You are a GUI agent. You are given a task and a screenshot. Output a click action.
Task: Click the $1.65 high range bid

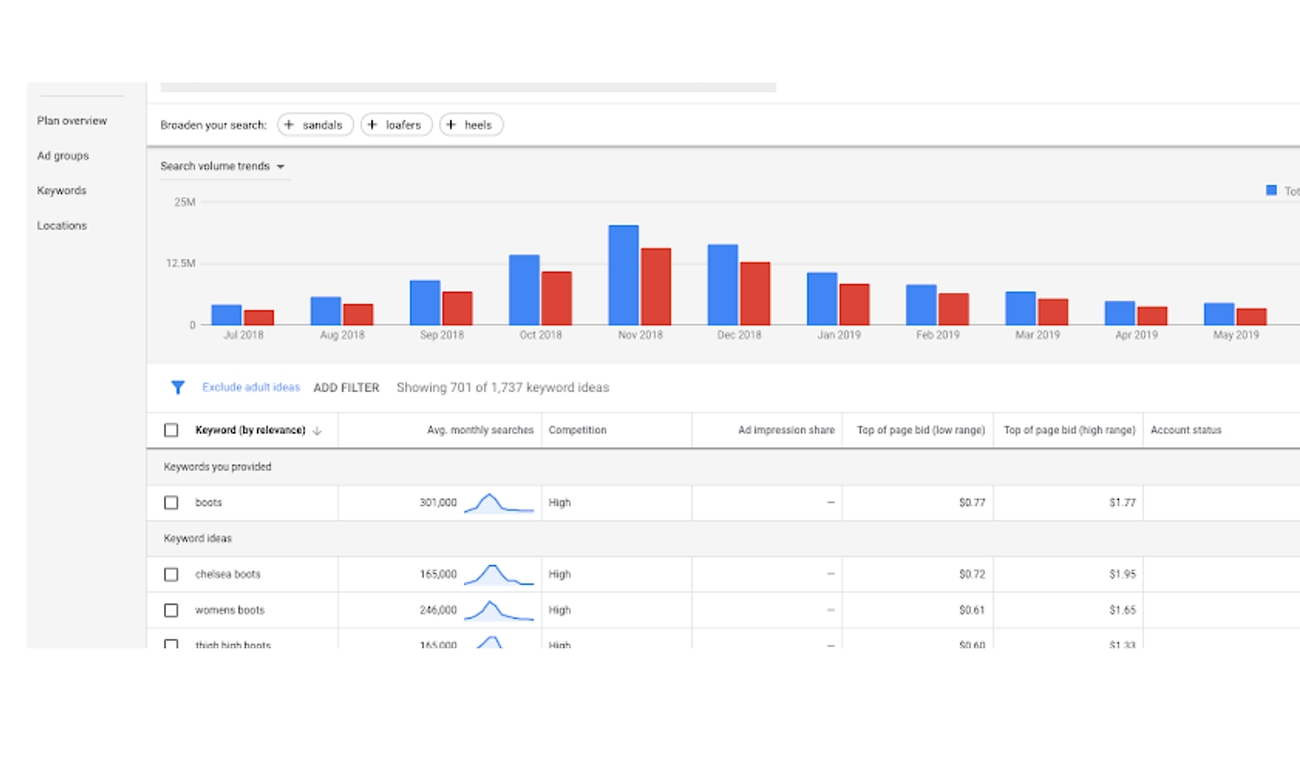coord(1122,610)
